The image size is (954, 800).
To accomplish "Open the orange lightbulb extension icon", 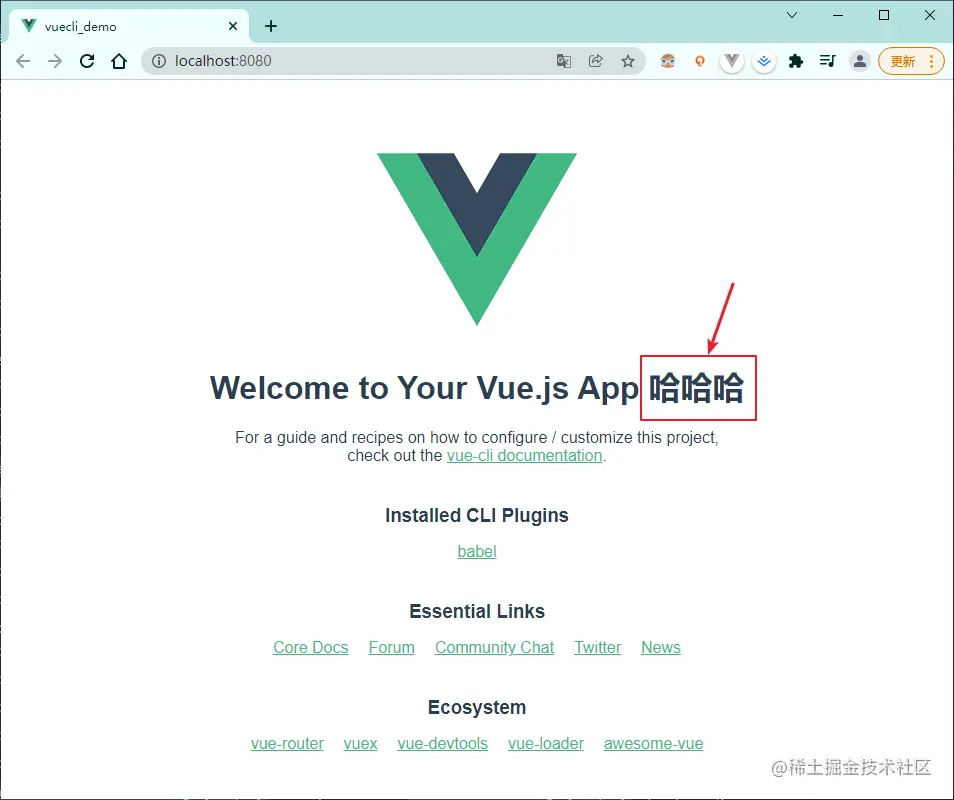I will tap(700, 61).
